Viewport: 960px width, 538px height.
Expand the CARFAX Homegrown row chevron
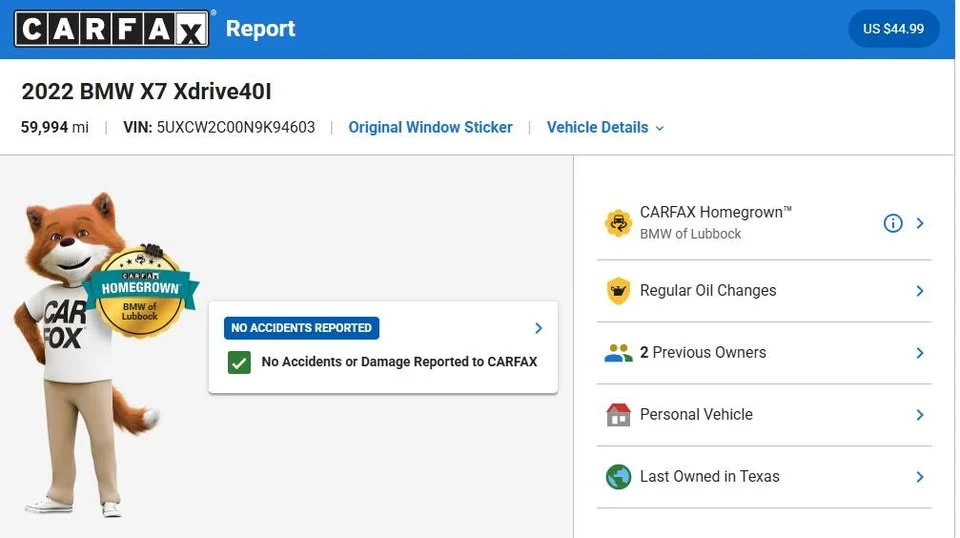pyautogui.click(x=920, y=223)
